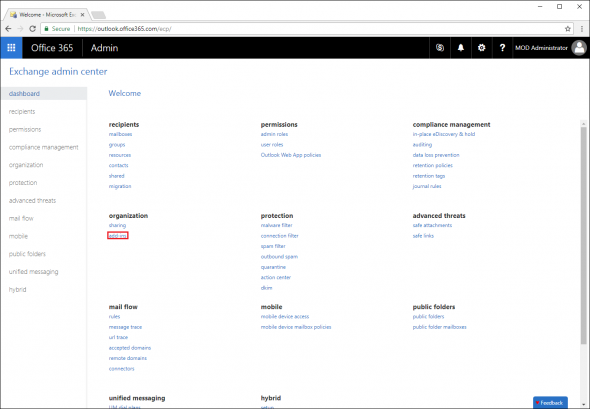
Task: Open retention policies link
Action: point(433,166)
